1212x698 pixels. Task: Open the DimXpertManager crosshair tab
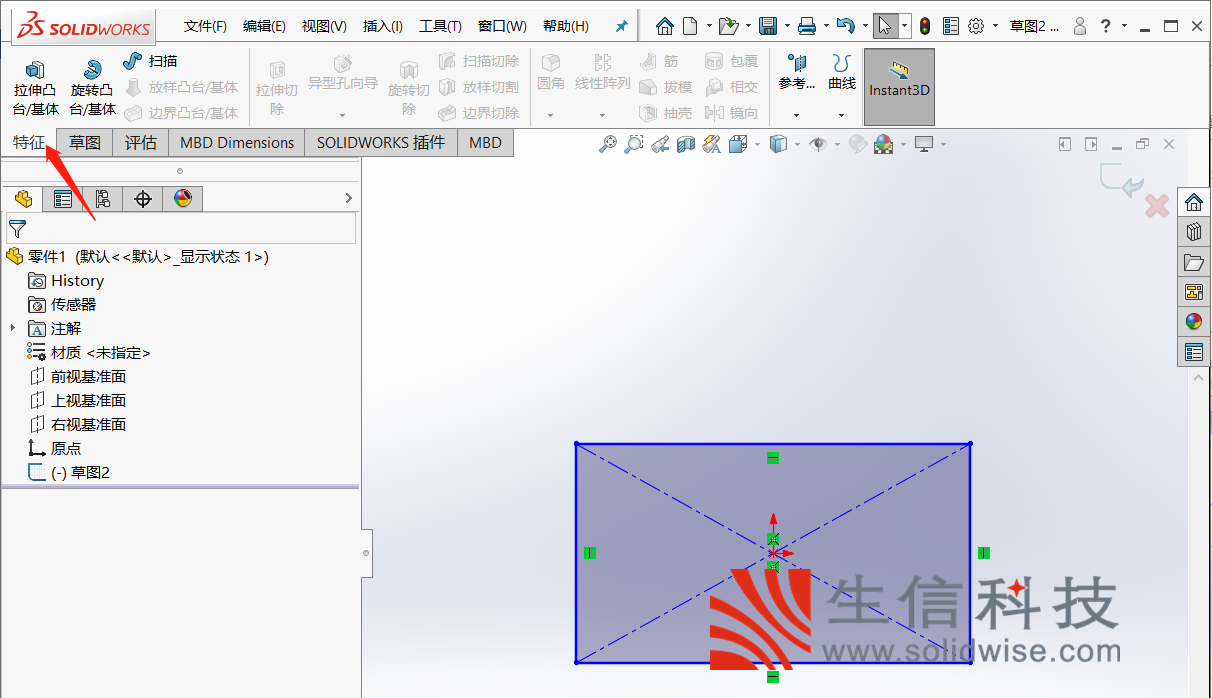(143, 198)
